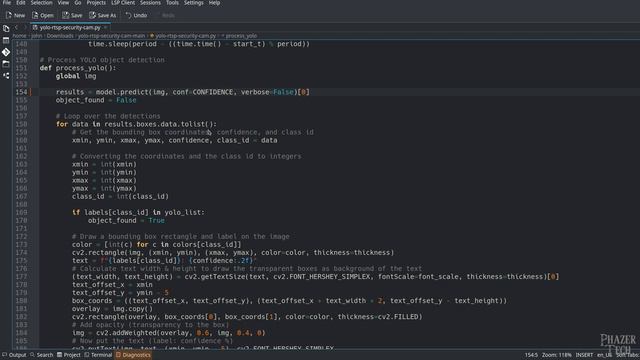Click the Open file toolbar button
The image size is (640, 360).
(x=43, y=15)
